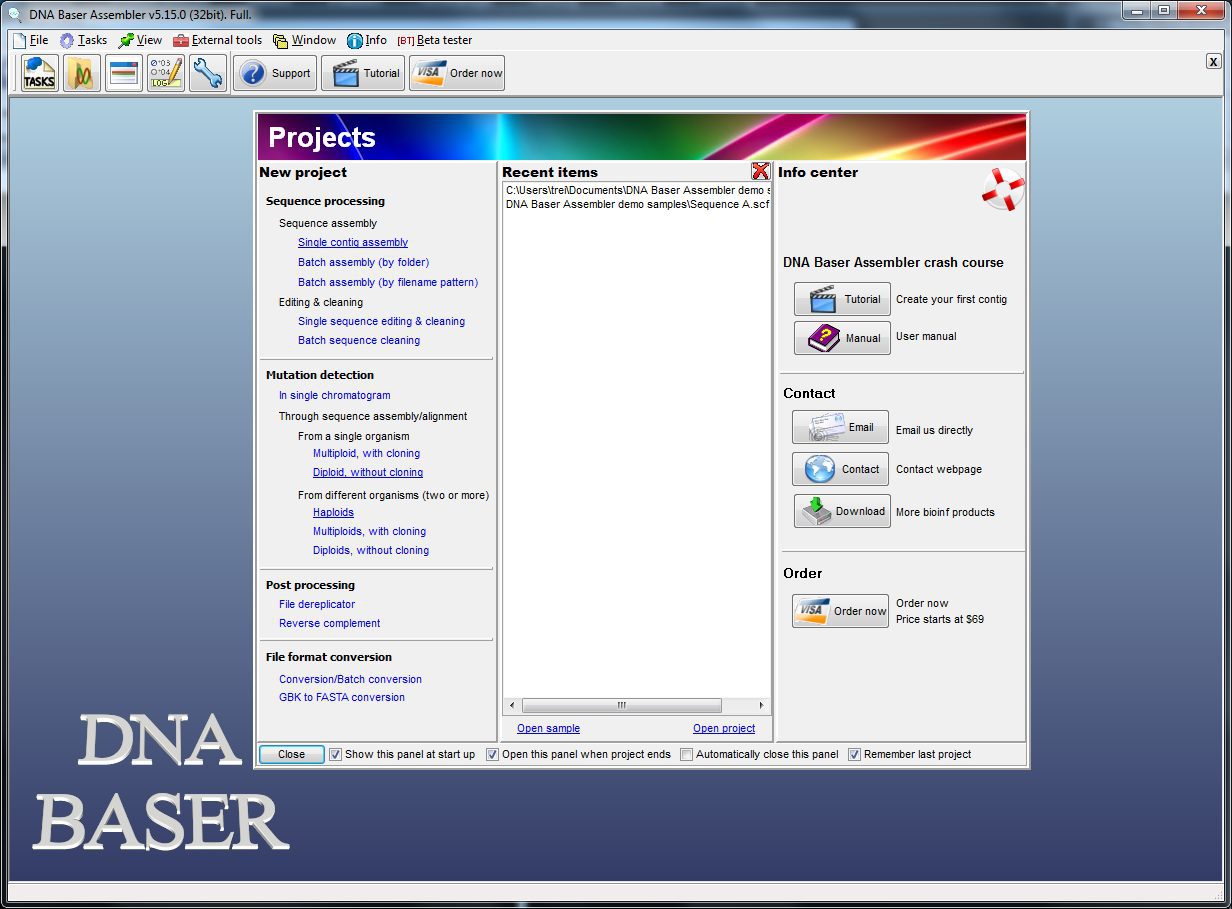Select In single chromatogram mutation detection
This screenshot has width=1232, height=909.
pyautogui.click(x=334, y=395)
